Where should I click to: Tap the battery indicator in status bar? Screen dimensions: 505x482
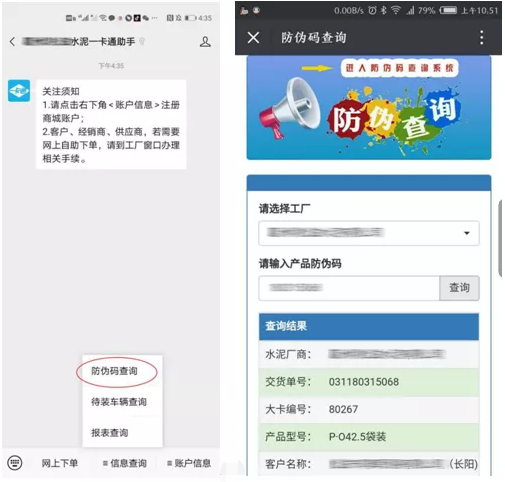(x=448, y=11)
